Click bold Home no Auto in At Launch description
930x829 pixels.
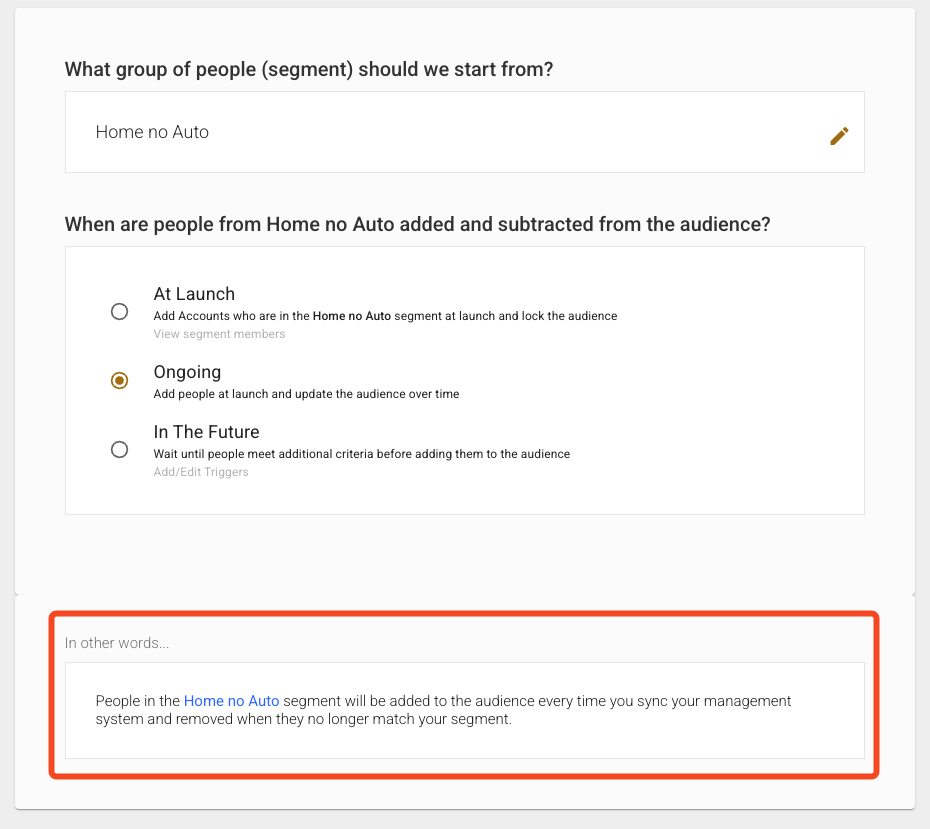(351, 316)
